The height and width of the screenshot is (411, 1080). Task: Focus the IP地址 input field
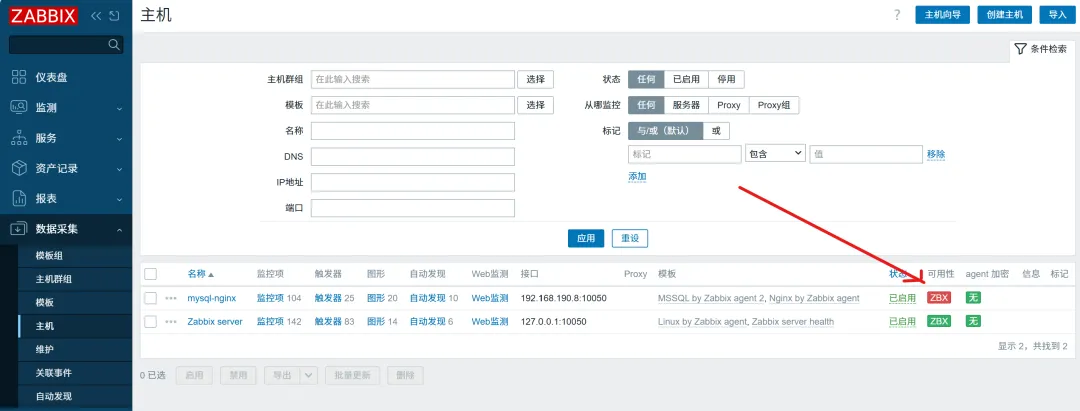click(x=413, y=182)
